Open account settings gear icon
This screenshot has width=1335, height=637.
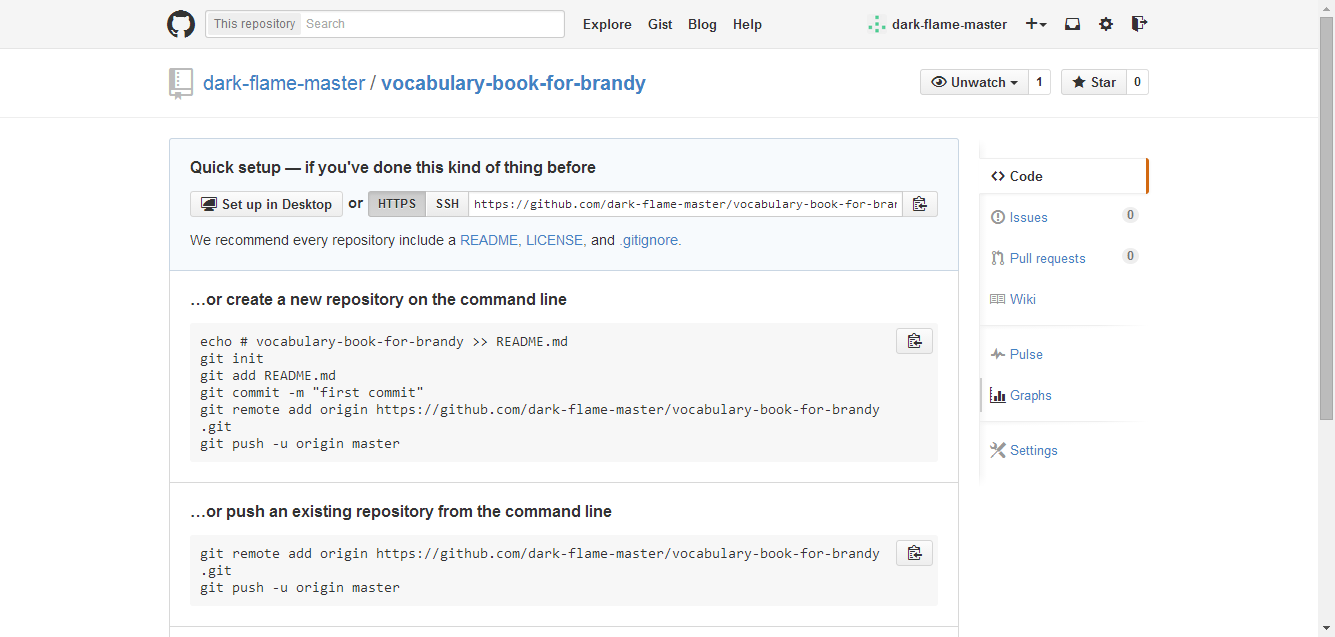coord(1106,24)
